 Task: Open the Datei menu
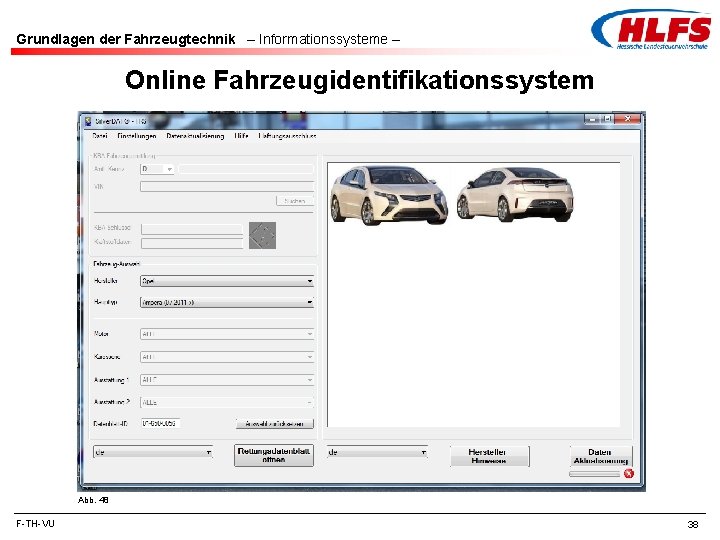100,136
